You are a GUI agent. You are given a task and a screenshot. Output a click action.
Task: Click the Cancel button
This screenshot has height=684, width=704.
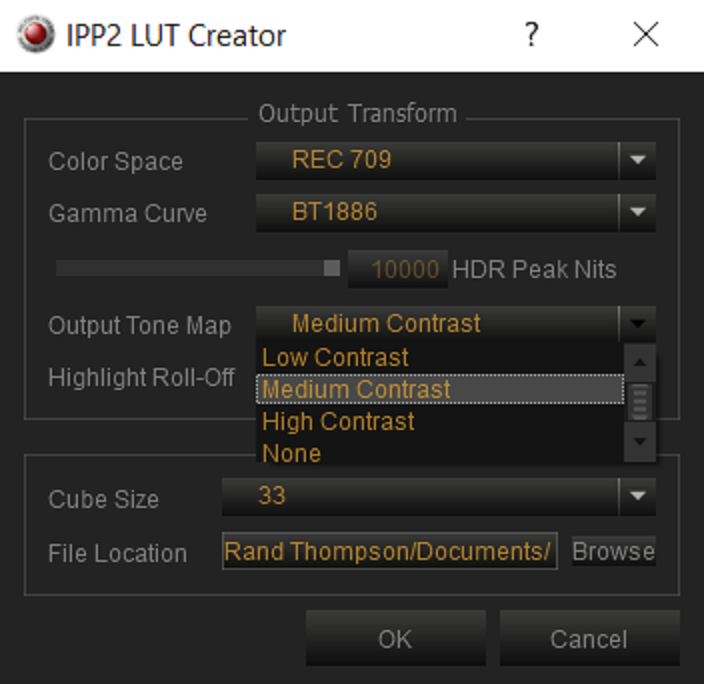590,638
